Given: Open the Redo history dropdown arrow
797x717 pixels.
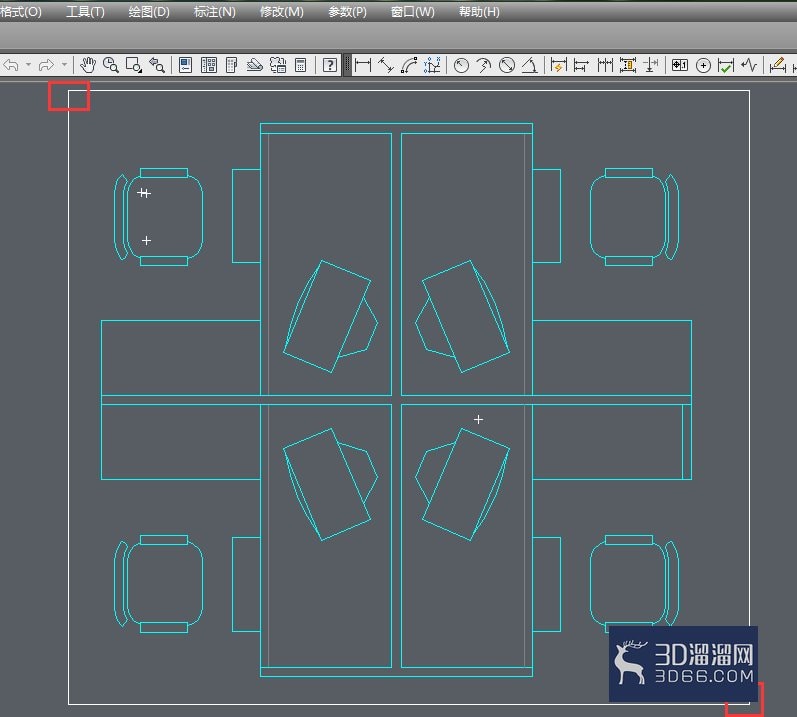Looking at the screenshot, I should click(64, 65).
